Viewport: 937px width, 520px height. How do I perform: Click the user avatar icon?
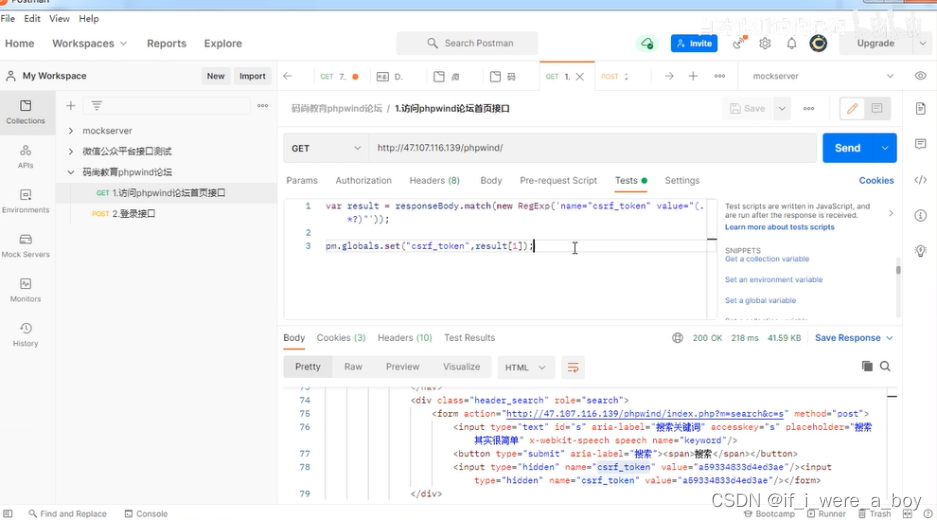coord(818,43)
